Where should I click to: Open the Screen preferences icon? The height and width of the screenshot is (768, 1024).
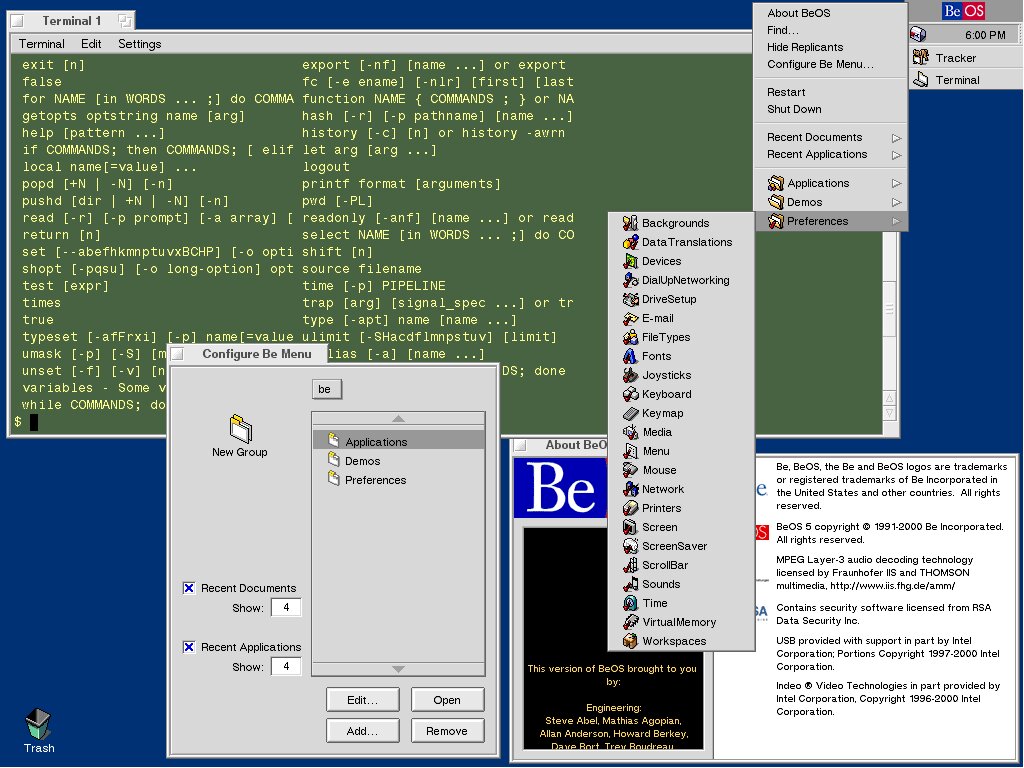[x=630, y=526]
